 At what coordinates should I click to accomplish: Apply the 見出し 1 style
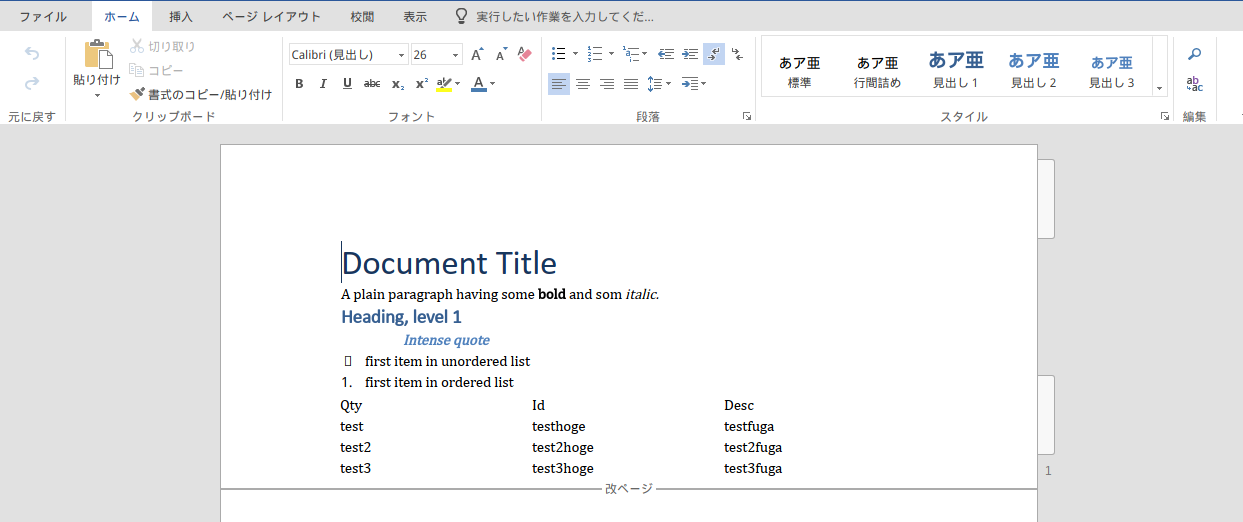(956, 69)
